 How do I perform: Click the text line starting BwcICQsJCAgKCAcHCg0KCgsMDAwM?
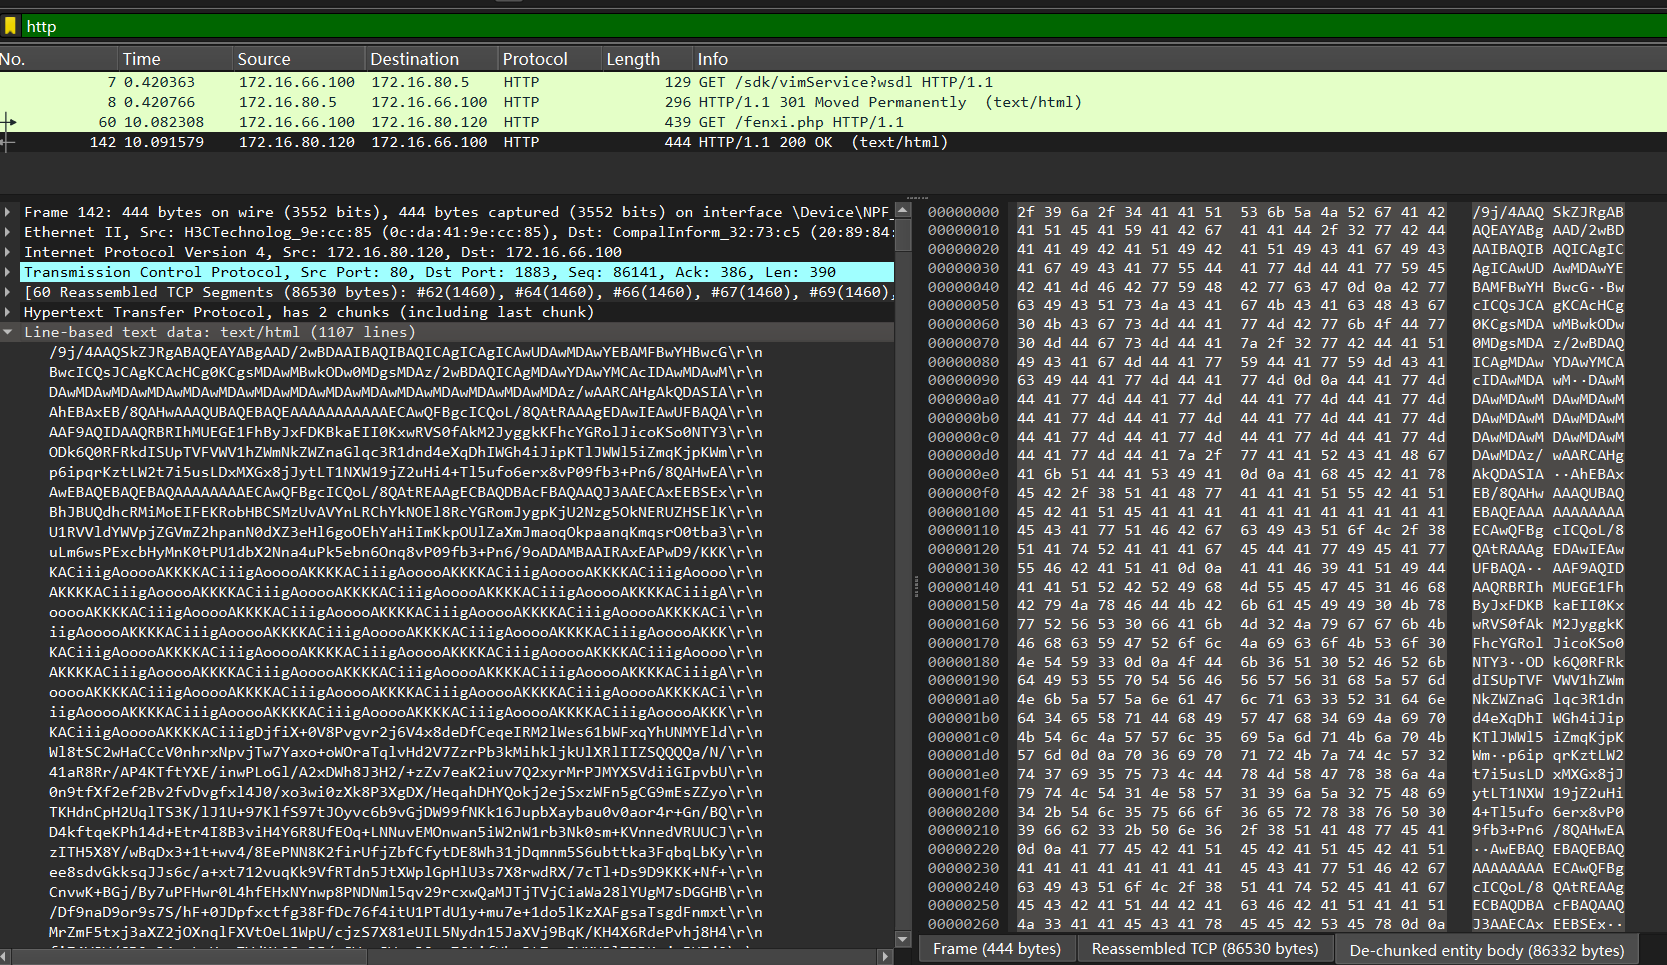coord(406,372)
